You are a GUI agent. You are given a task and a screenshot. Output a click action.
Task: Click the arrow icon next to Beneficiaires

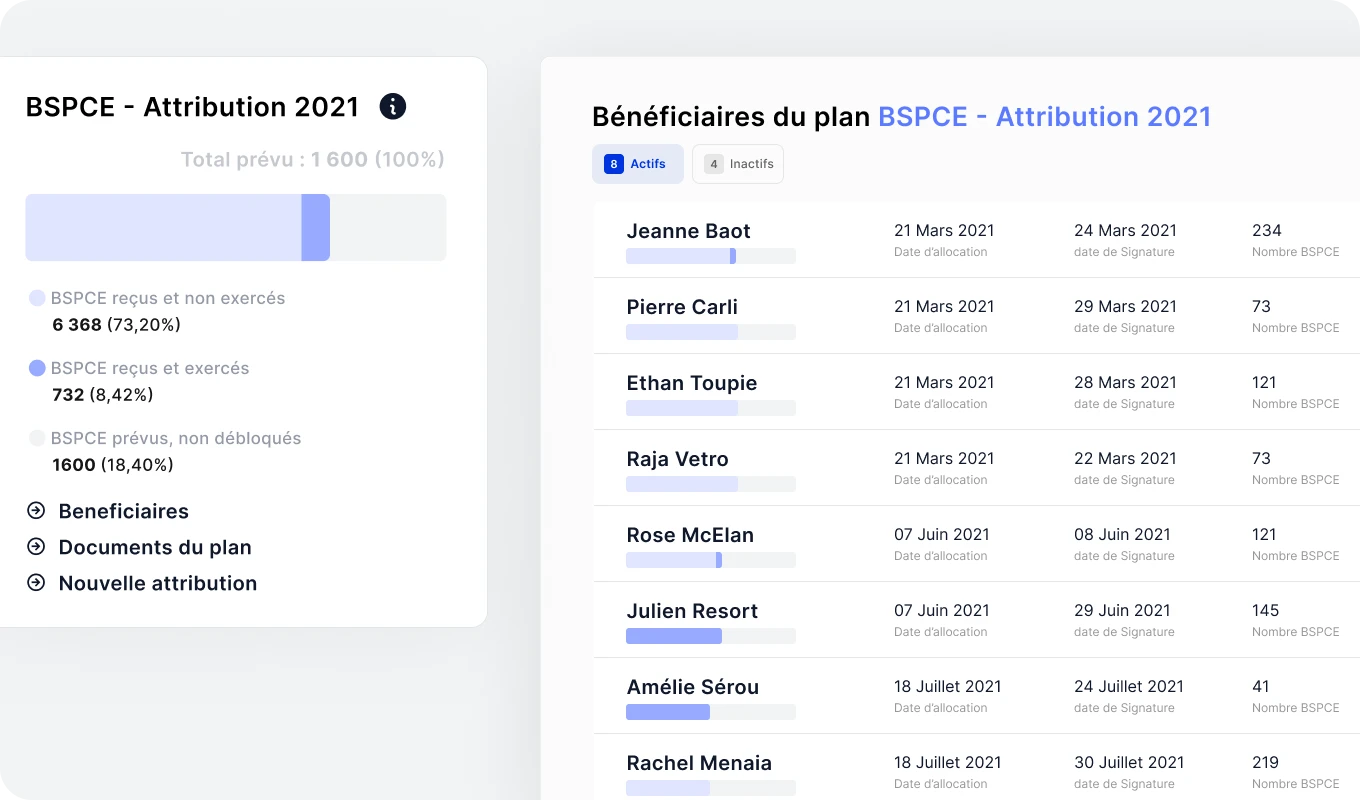tap(37, 511)
